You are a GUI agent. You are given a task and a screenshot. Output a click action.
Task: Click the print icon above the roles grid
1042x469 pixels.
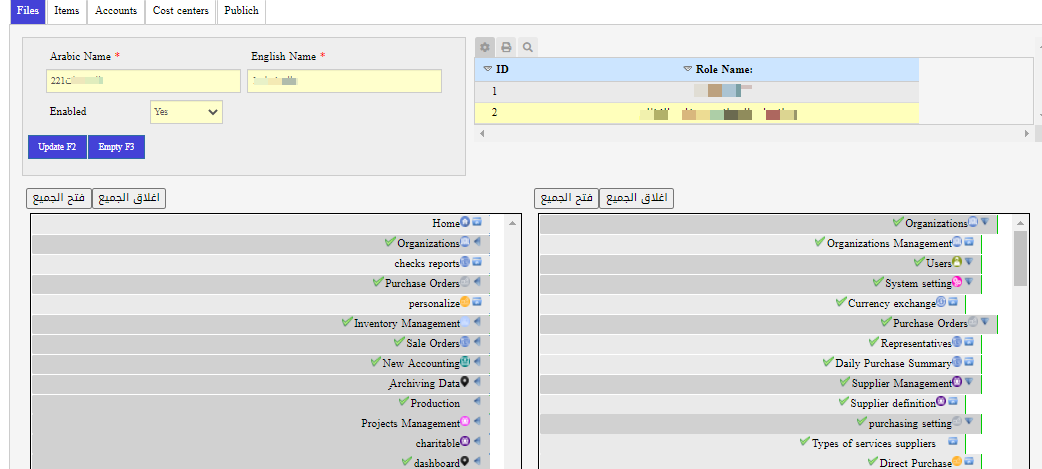tap(506, 47)
